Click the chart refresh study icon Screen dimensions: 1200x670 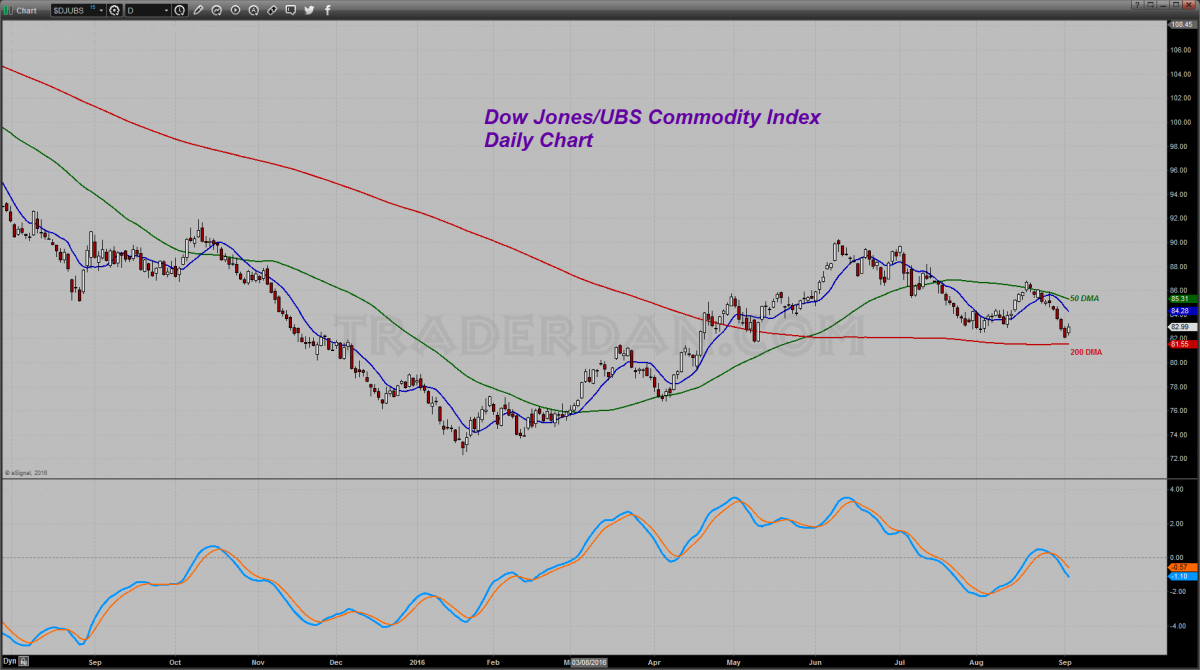coord(217,10)
